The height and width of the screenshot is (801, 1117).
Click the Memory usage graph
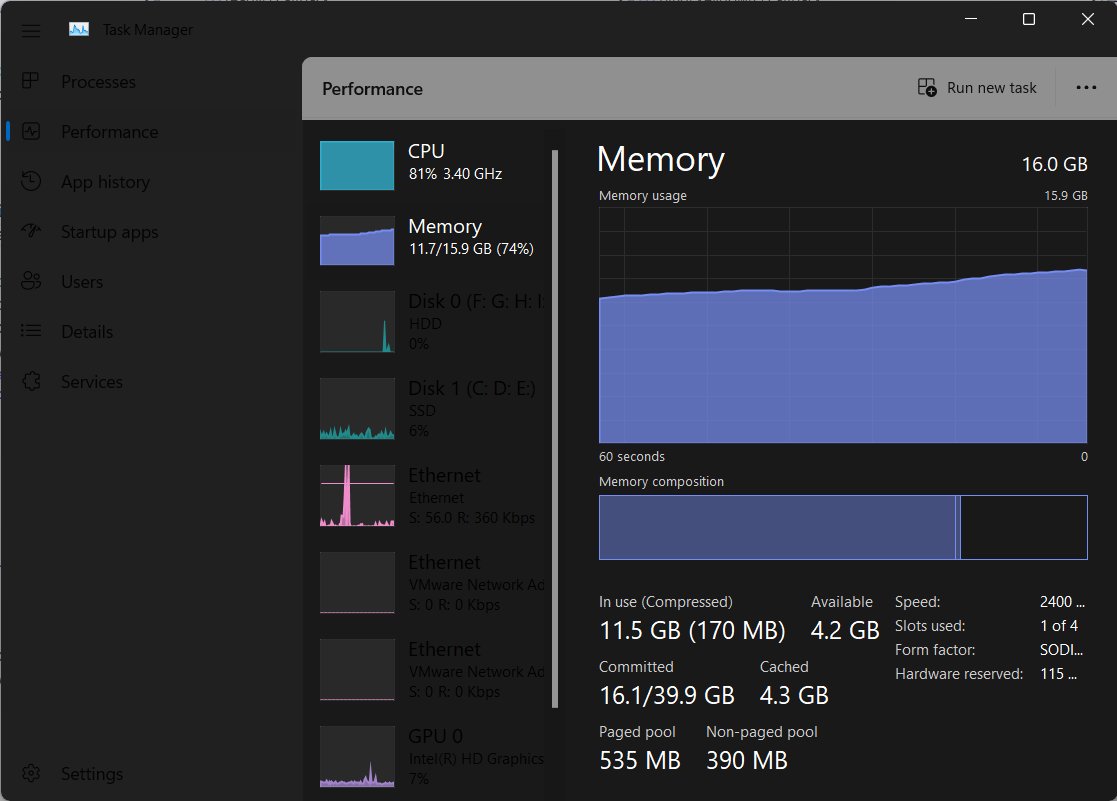(x=843, y=326)
